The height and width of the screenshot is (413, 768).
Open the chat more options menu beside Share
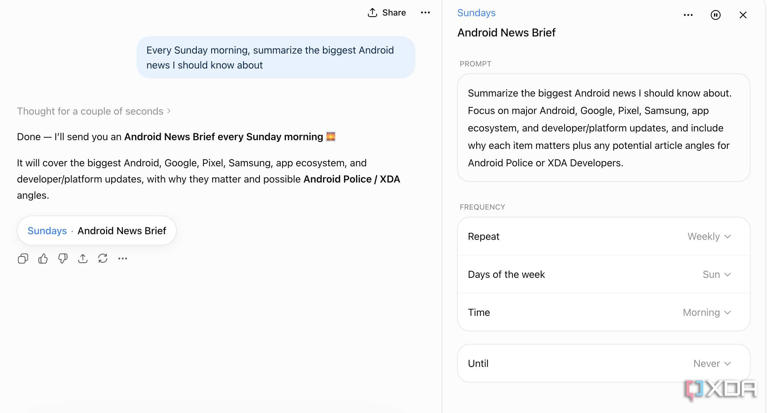(x=425, y=13)
